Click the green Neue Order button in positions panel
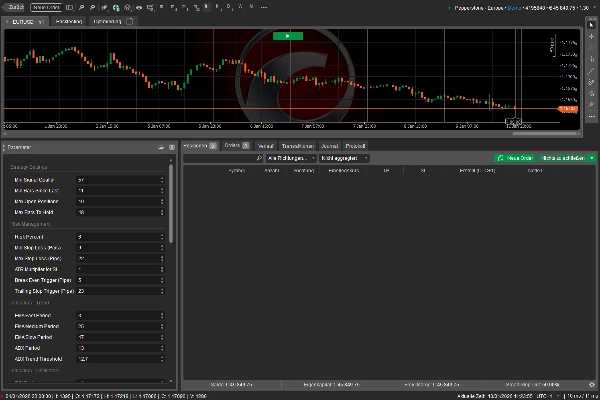 point(515,158)
